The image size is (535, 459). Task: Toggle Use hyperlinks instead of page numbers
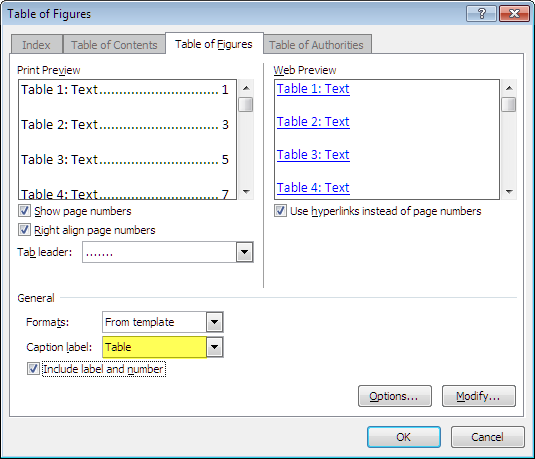pyautogui.click(x=280, y=211)
